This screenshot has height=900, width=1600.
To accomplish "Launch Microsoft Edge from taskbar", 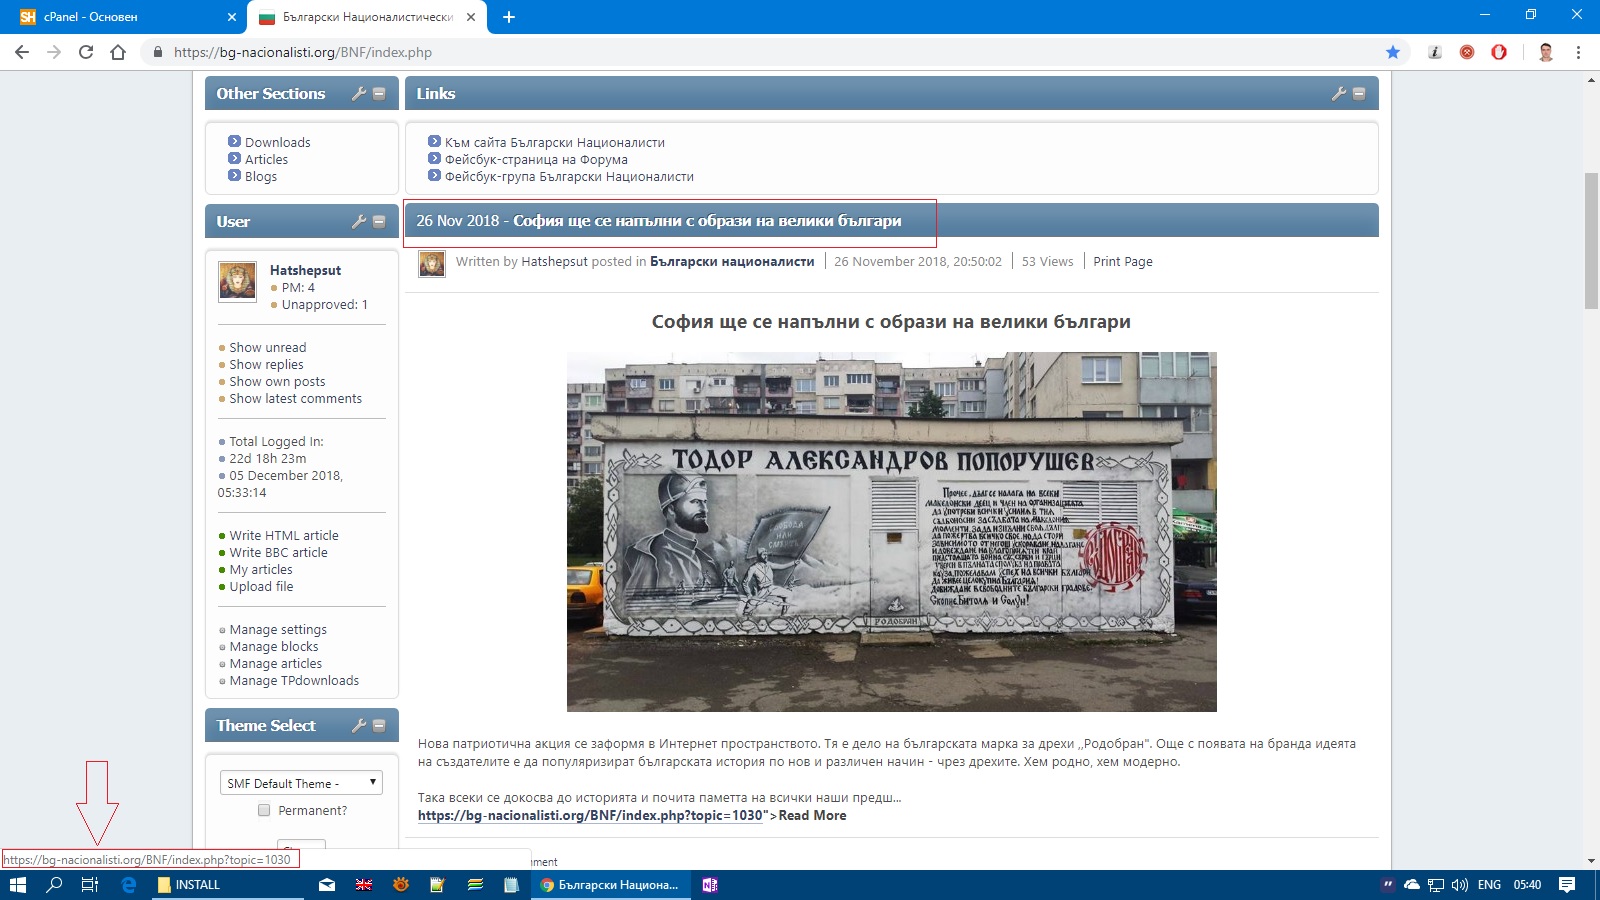I will click(x=128, y=884).
